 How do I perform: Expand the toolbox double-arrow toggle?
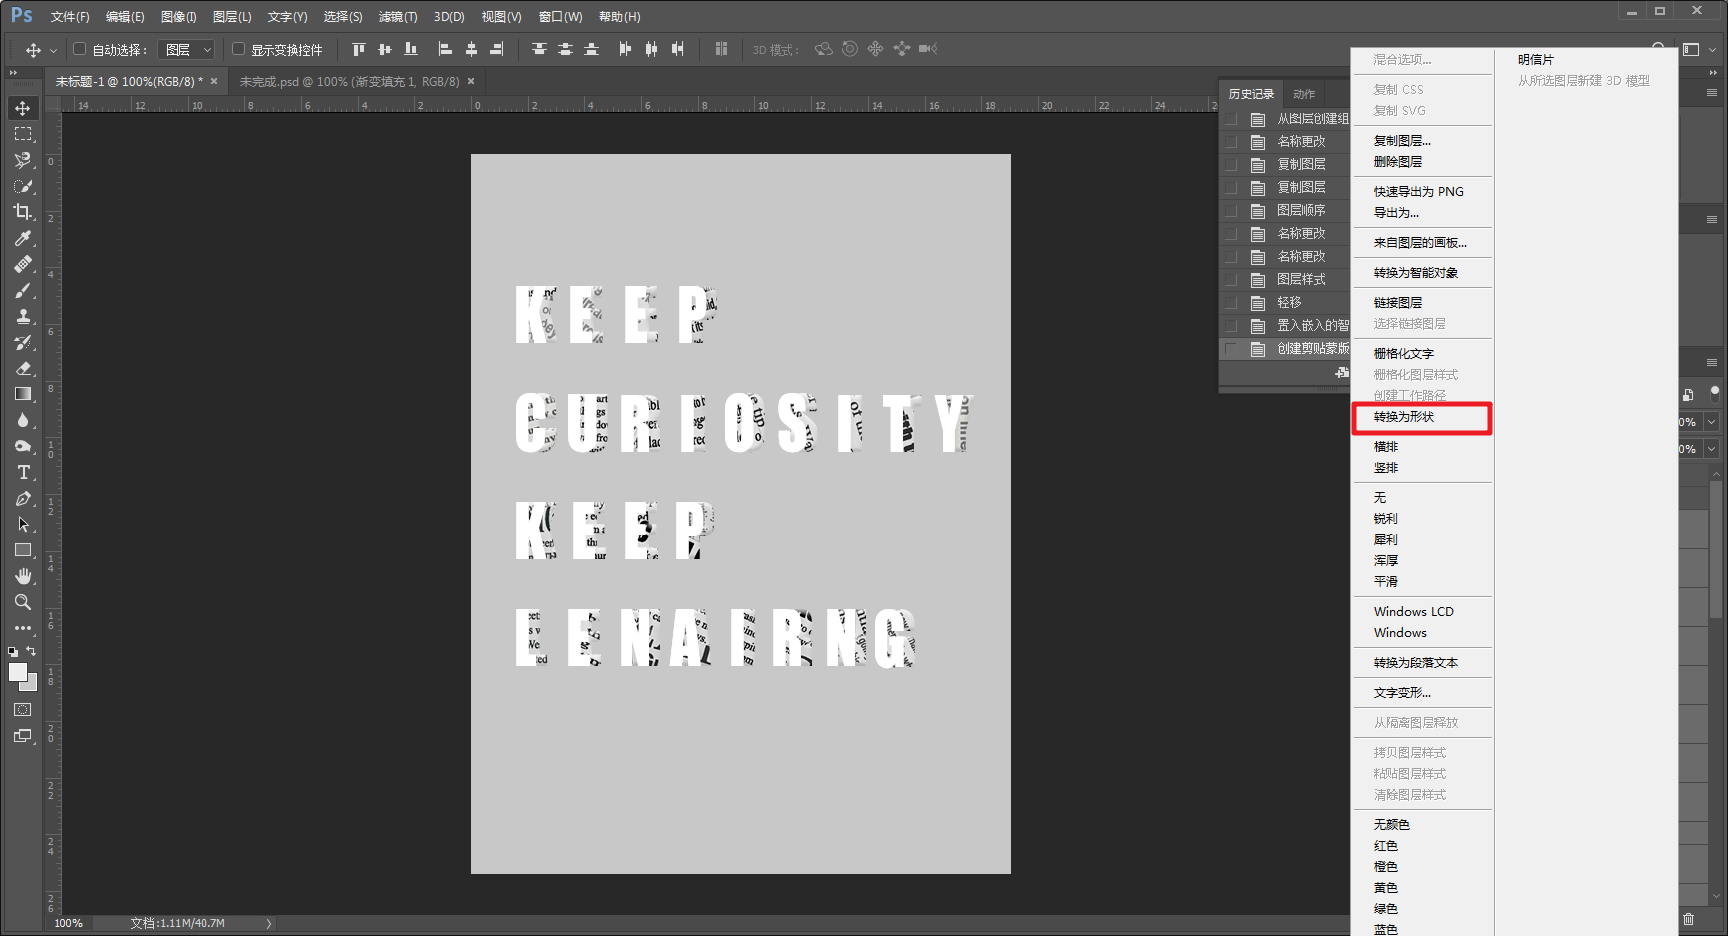(x=13, y=73)
